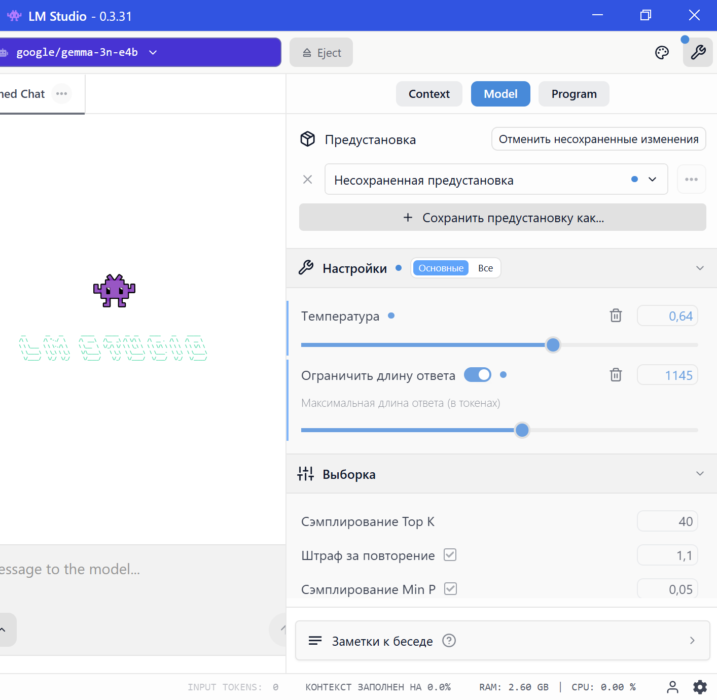Click the Заметки к беседе lines icon
717x700 pixels.
315,641
